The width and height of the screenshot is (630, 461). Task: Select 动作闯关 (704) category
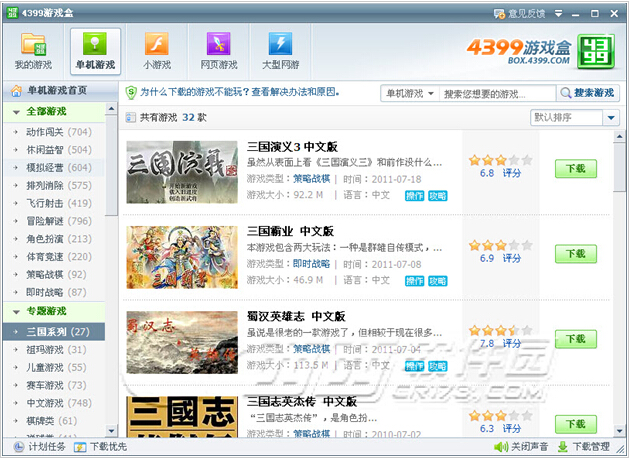(x=54, y=132)
